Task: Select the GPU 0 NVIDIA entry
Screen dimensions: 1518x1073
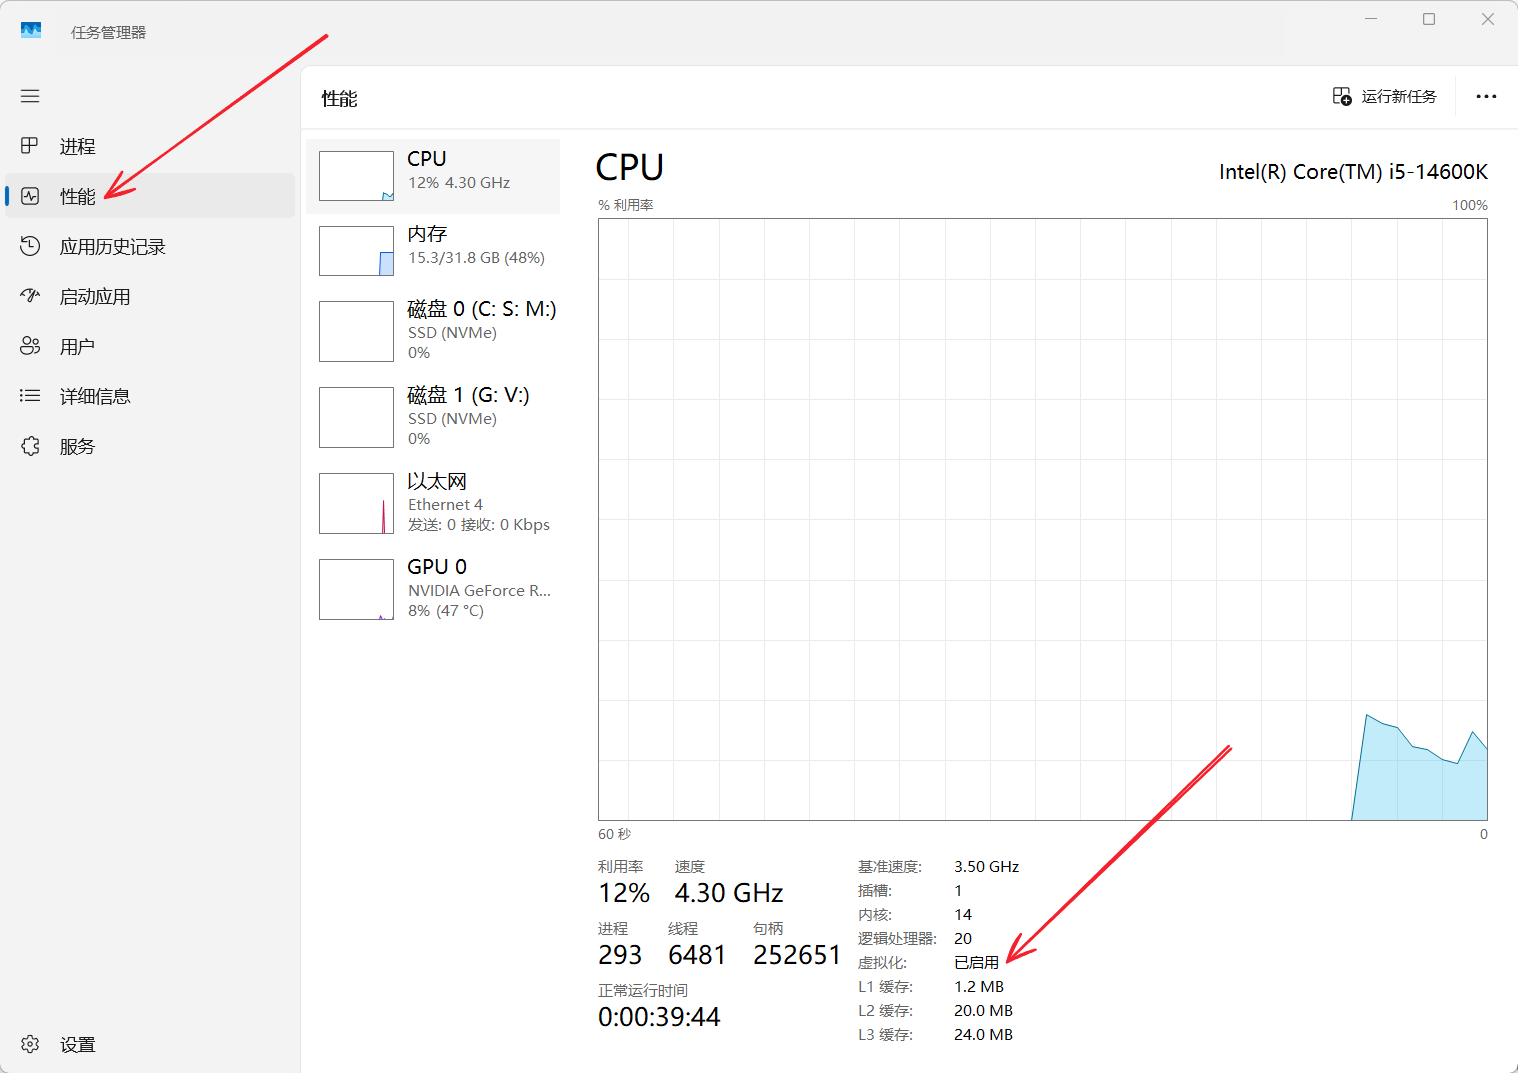Action: [x=436, y=589]
